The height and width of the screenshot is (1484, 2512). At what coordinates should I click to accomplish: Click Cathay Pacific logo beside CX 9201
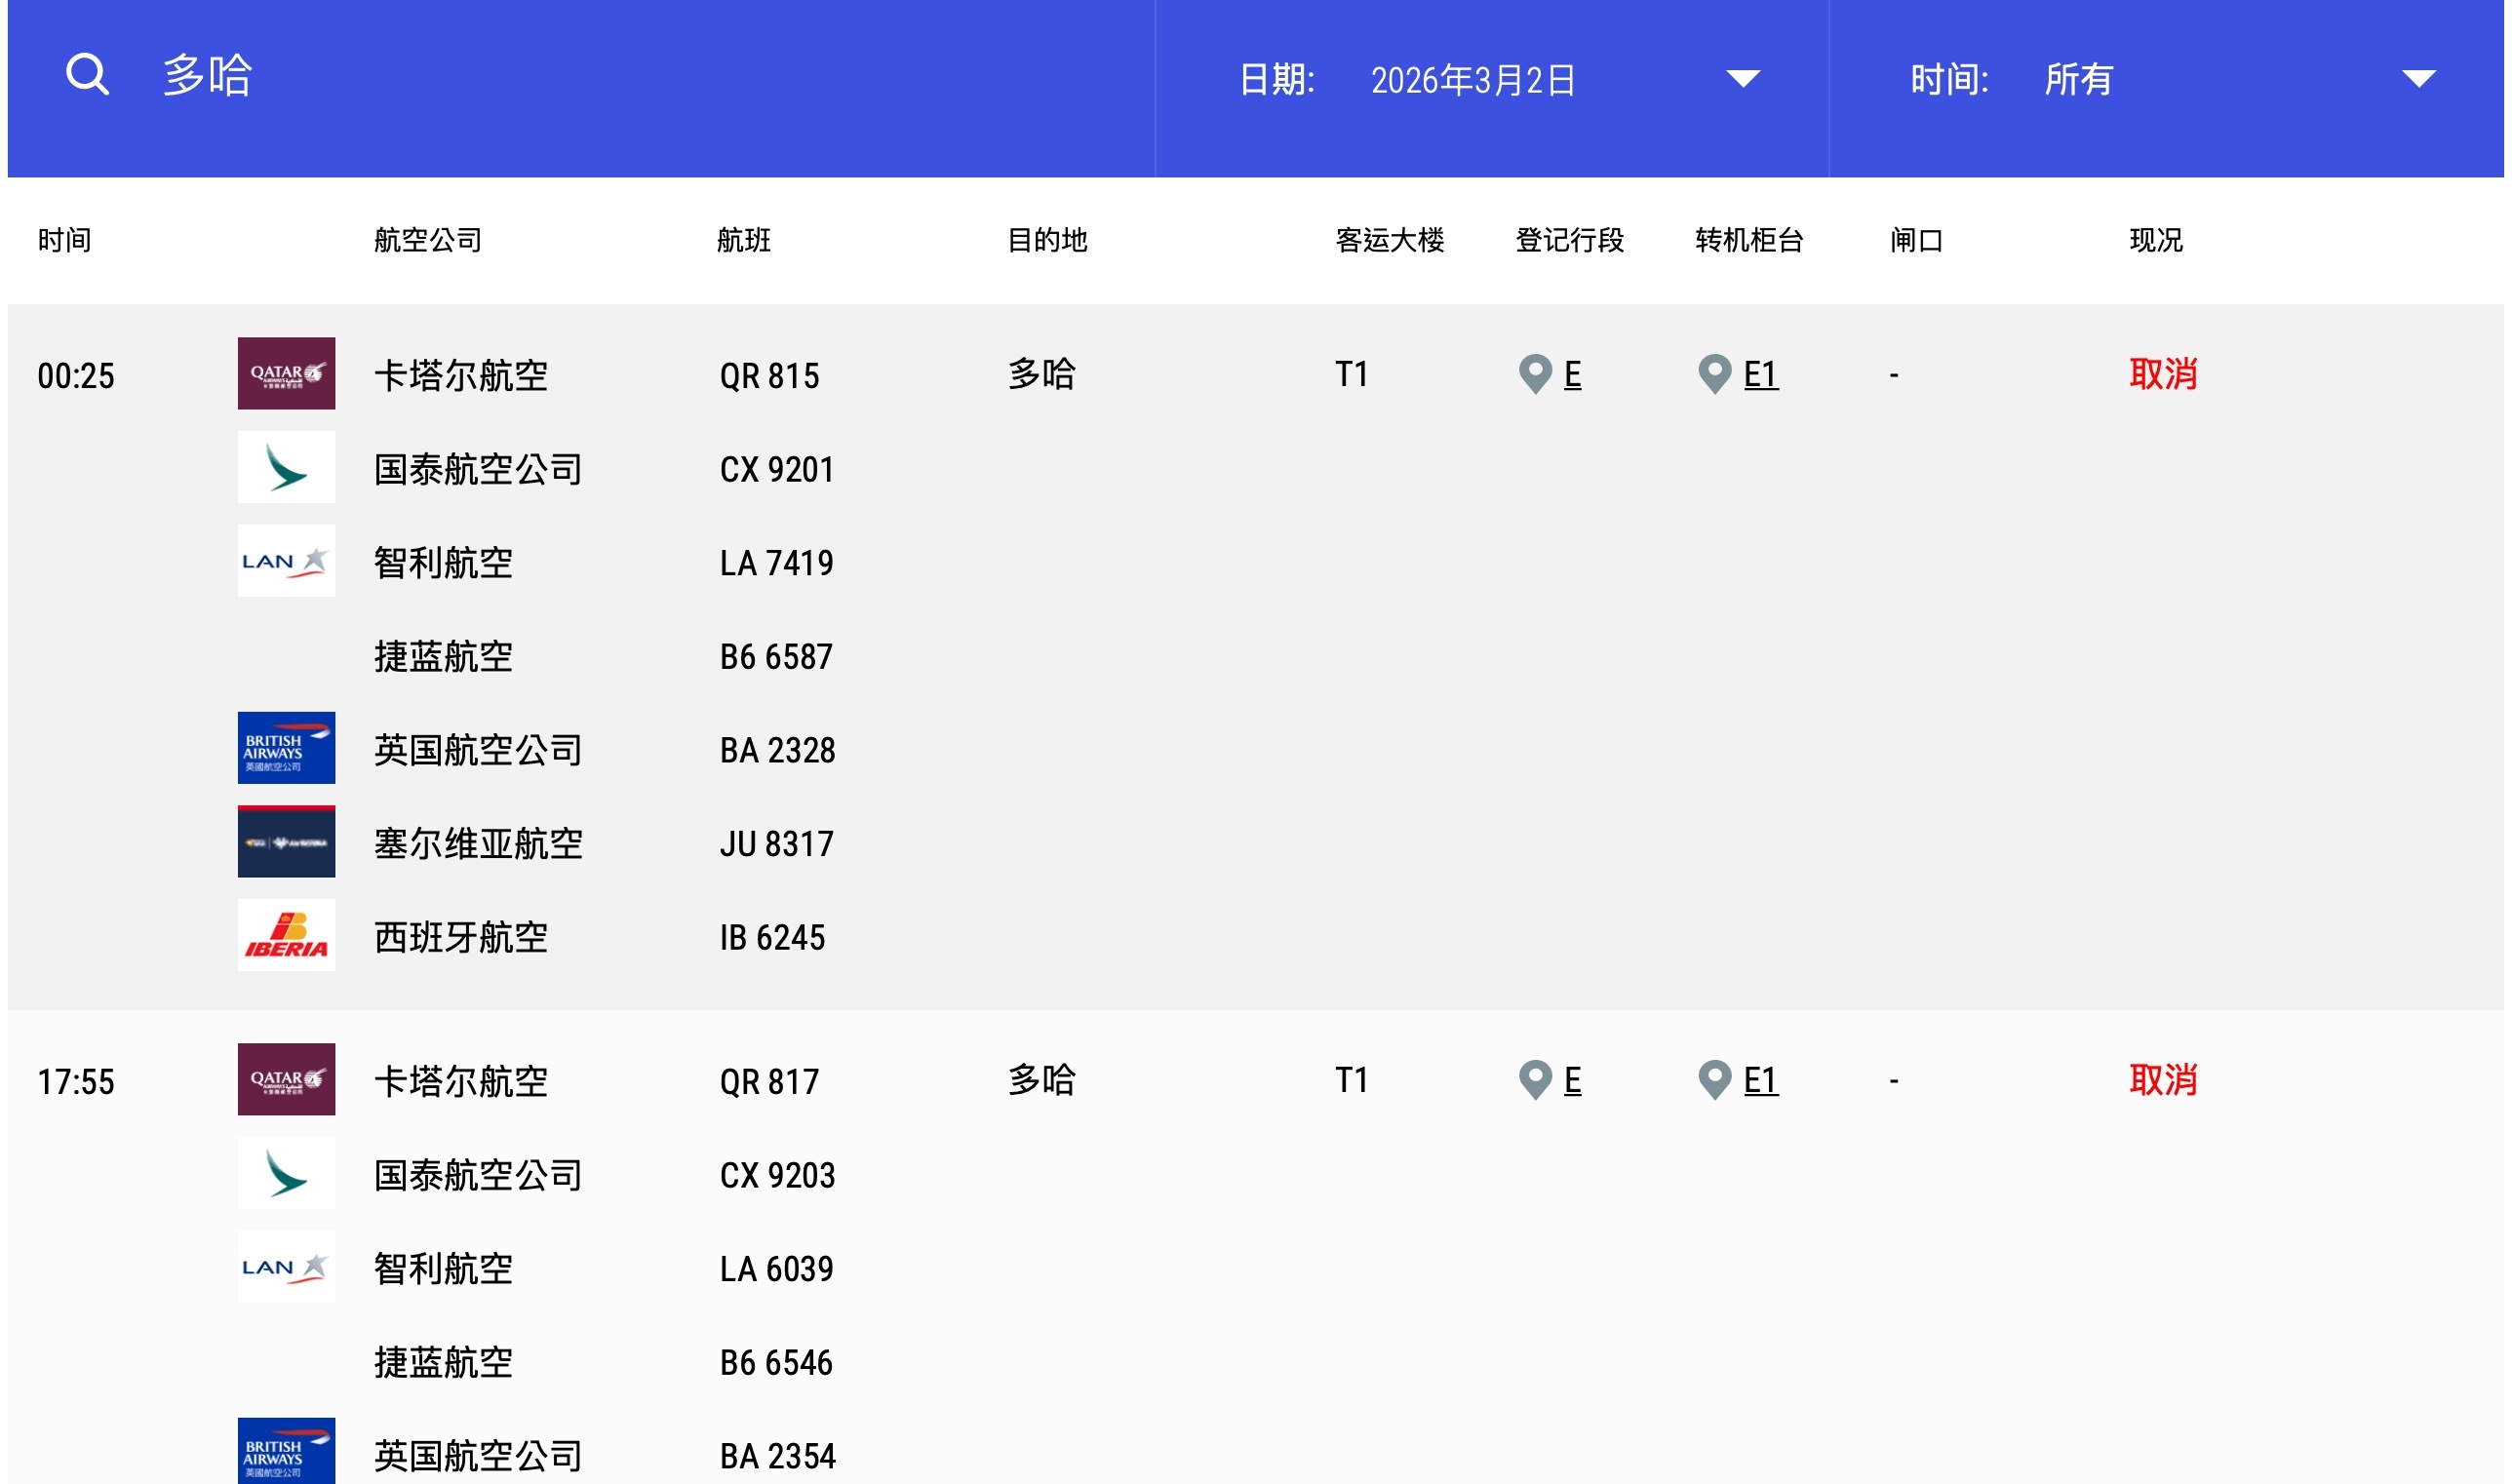pos(286,467)
